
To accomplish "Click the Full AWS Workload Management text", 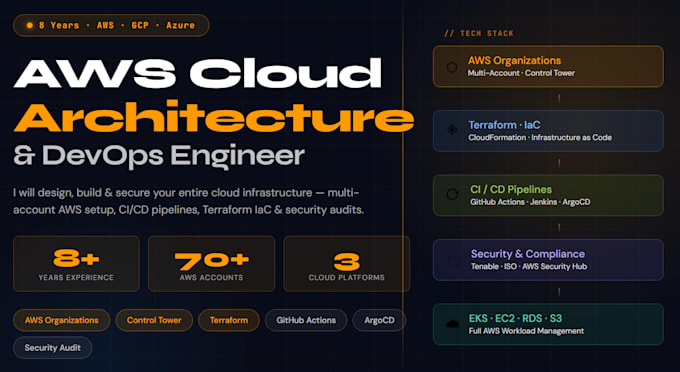I will click(x=526, y=331).
